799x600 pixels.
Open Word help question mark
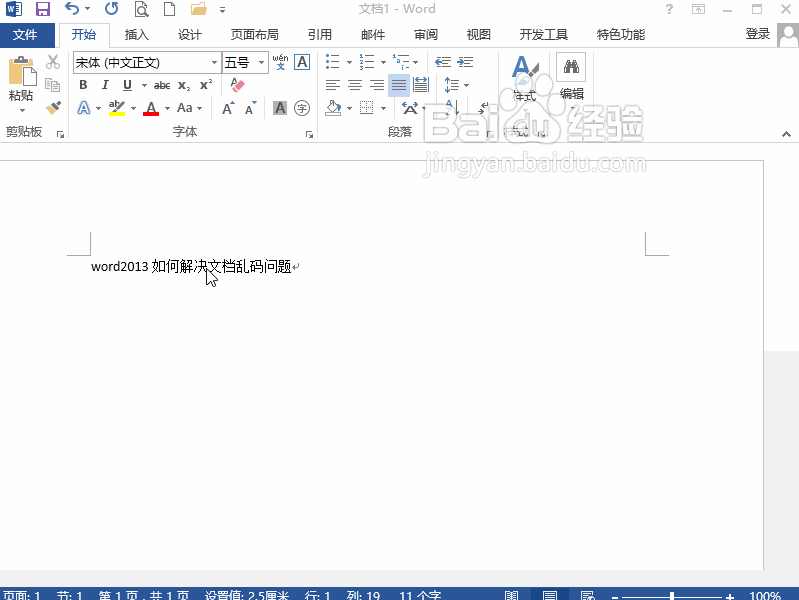pyautogui.click(x=669, y=9)
